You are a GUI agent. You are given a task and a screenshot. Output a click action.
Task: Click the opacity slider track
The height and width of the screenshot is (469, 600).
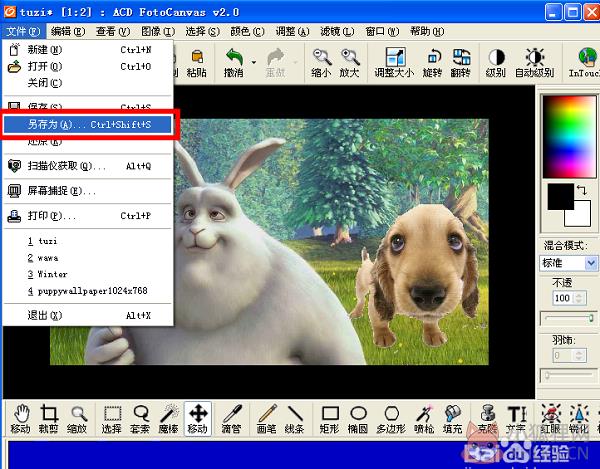[568, 318]
